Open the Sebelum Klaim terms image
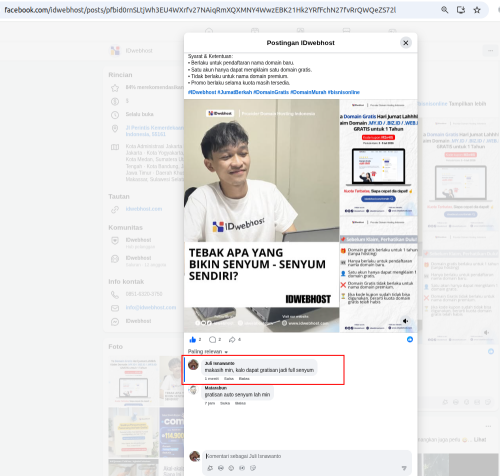The width and height of the screenshot is (500, 476). coord(379,275)
